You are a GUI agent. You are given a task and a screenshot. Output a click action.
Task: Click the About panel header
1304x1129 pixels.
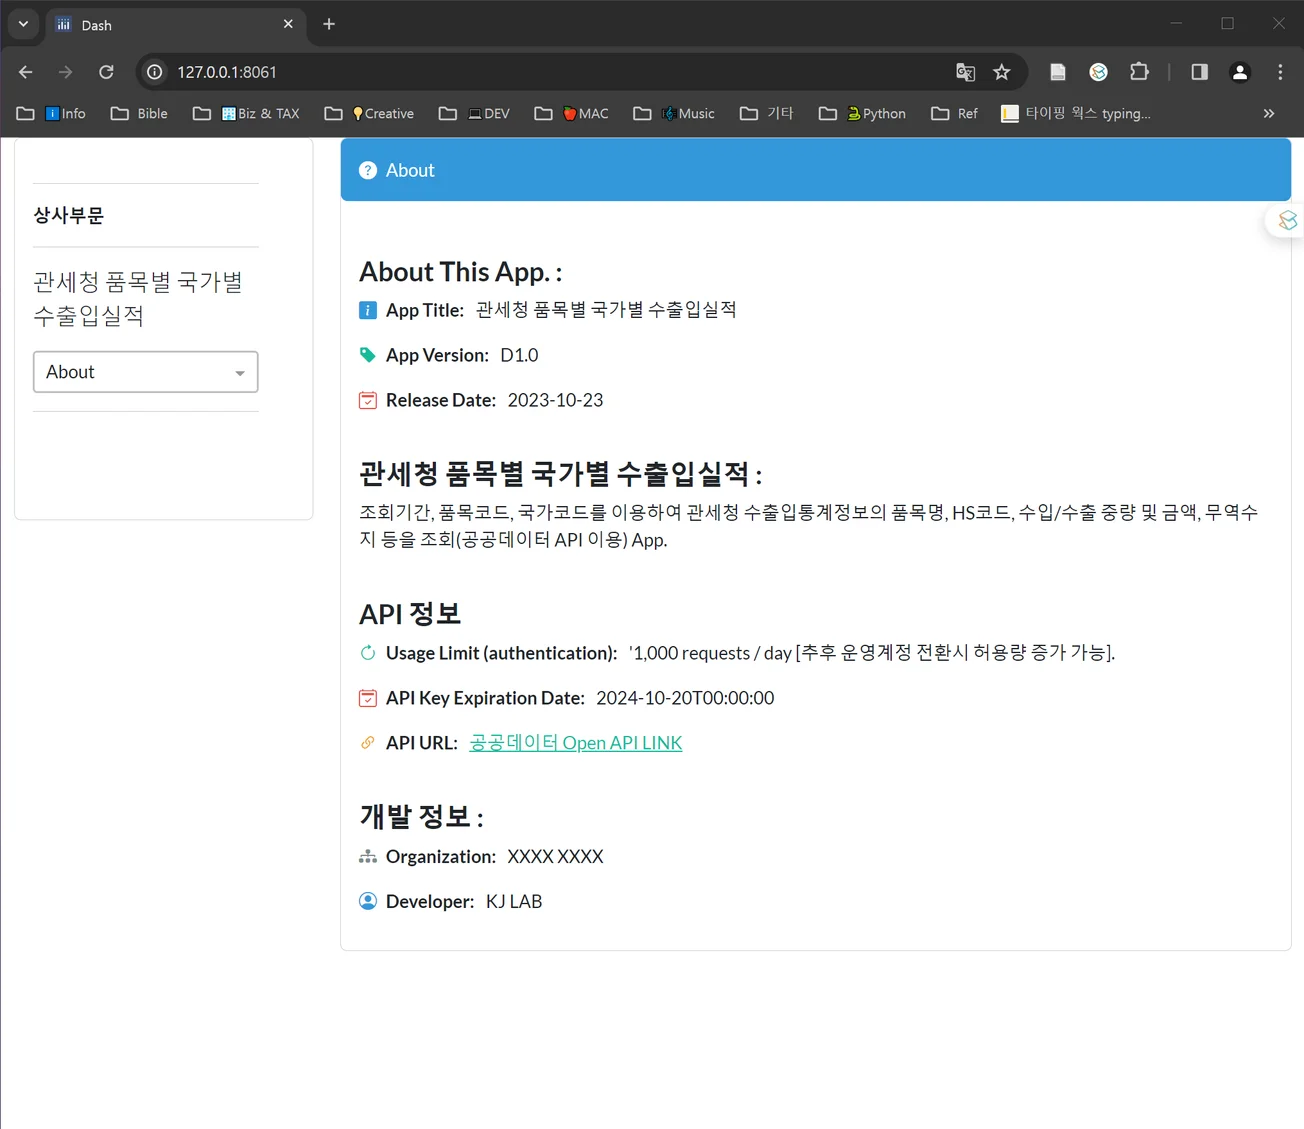tap(816, 170)
